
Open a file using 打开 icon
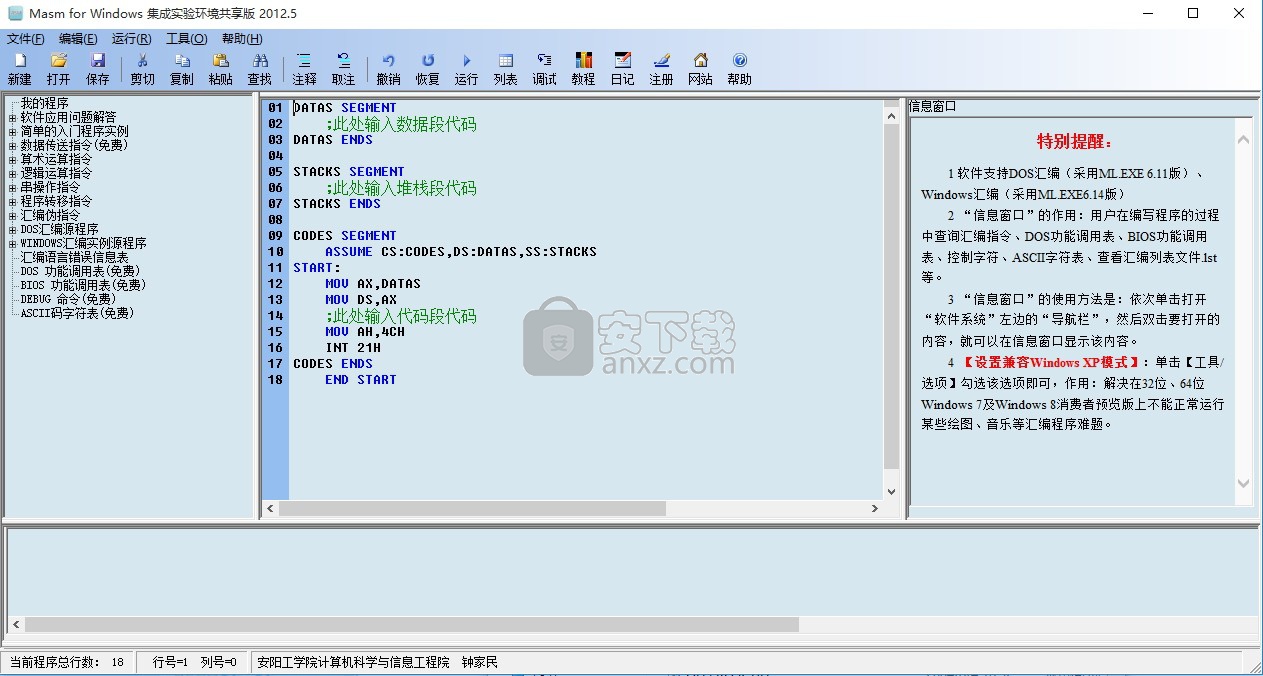coord(58,69)
